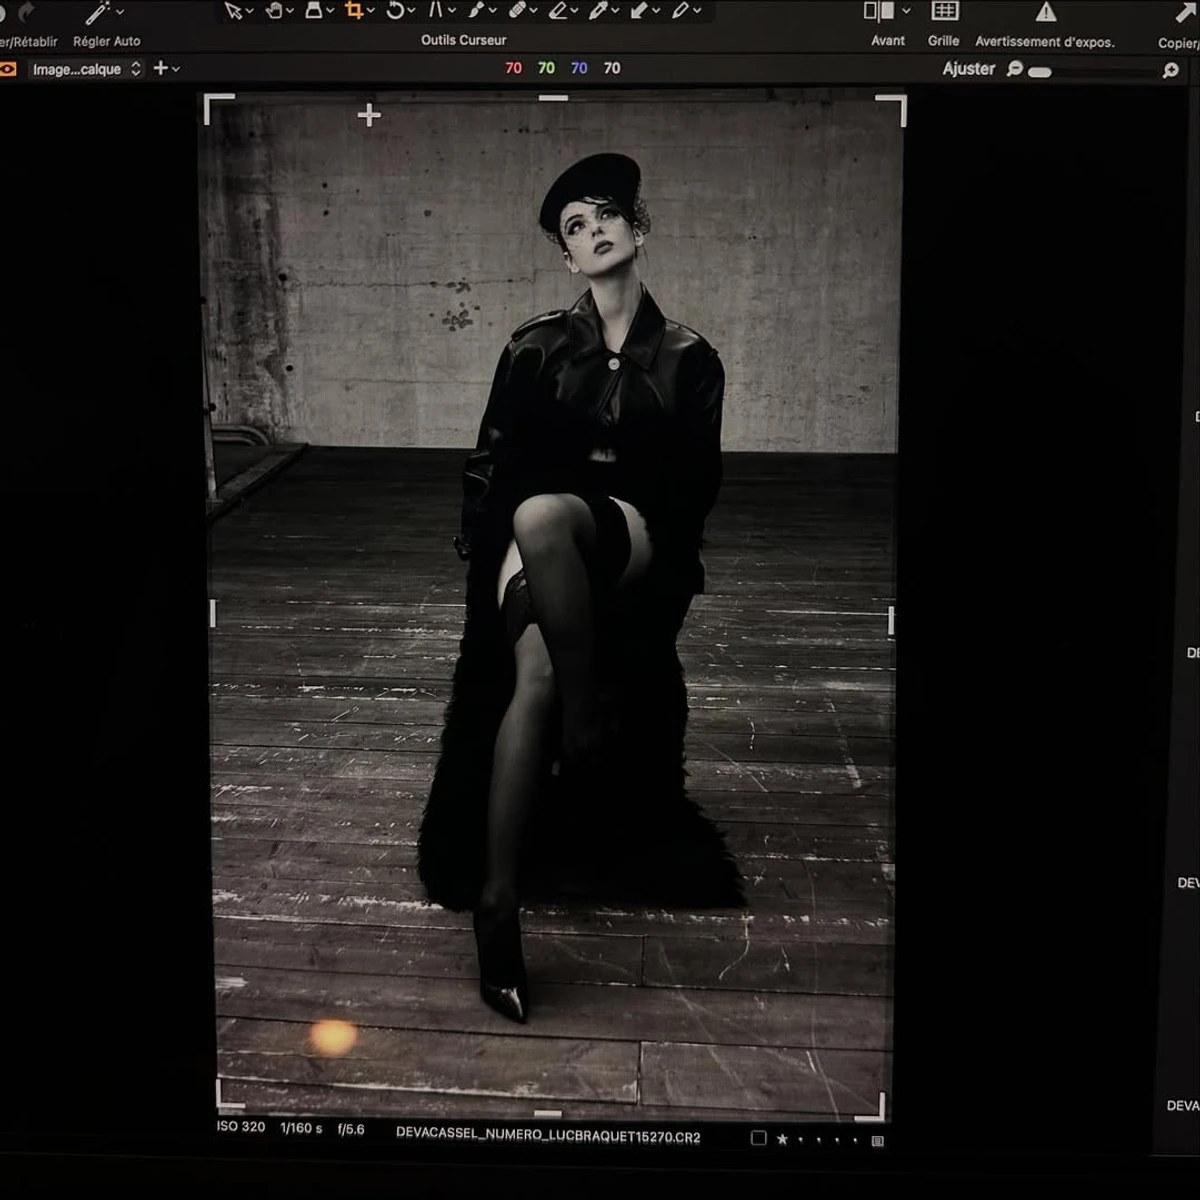Set one-star rating below the image
This screenshot has height=1200, width=1200.
[x=782, y=1139]
